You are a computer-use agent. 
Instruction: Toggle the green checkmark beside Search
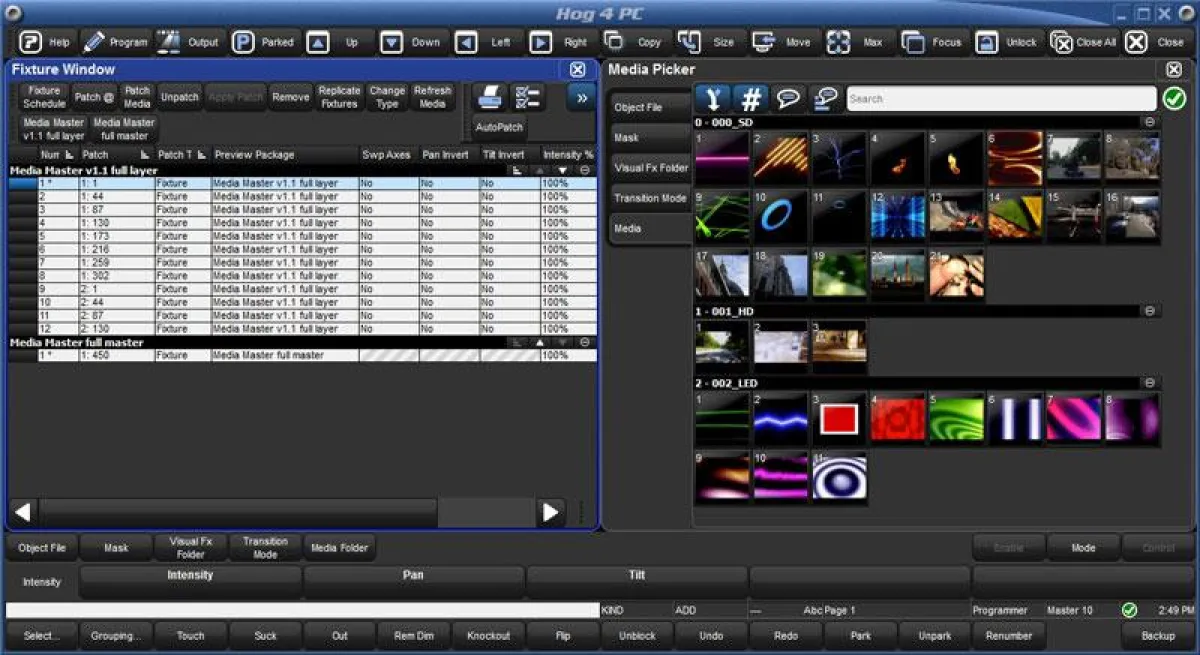1173,98
